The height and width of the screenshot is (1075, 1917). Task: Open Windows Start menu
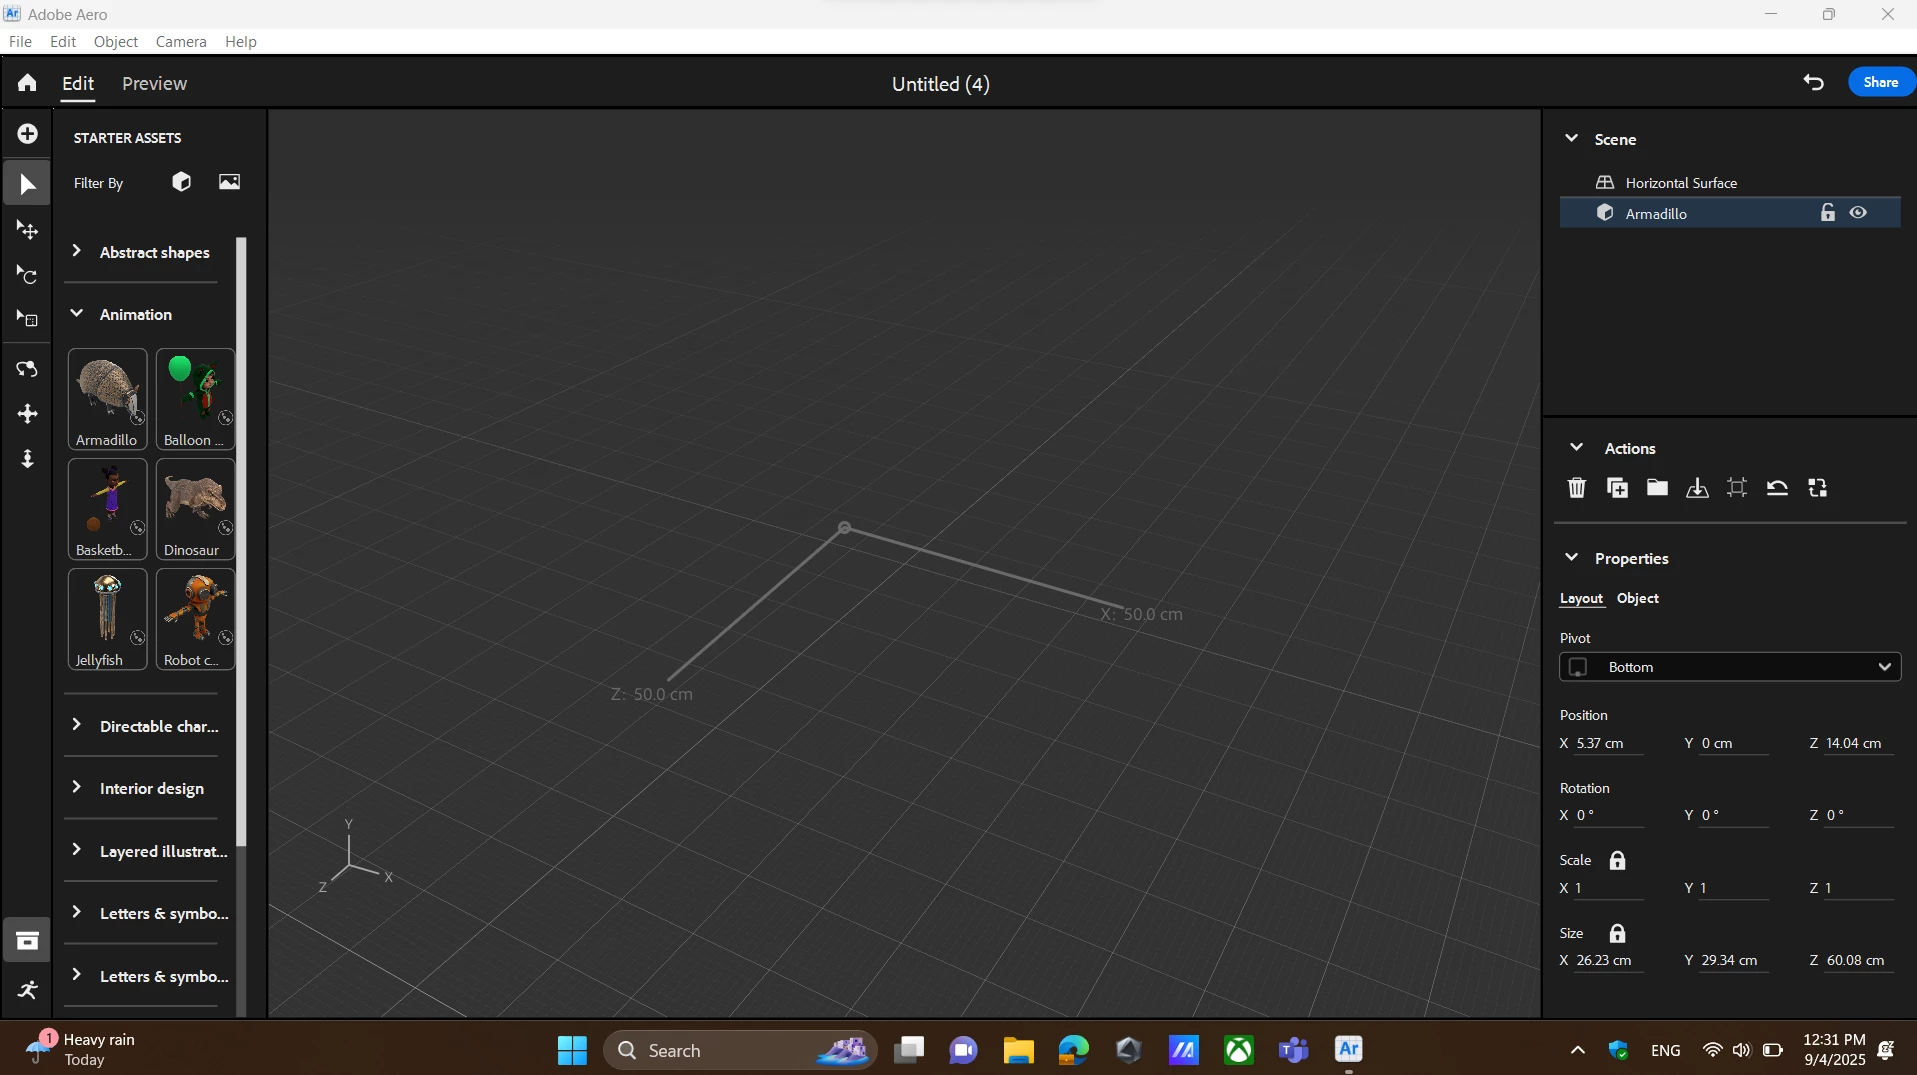click(x=572, y=1050)
